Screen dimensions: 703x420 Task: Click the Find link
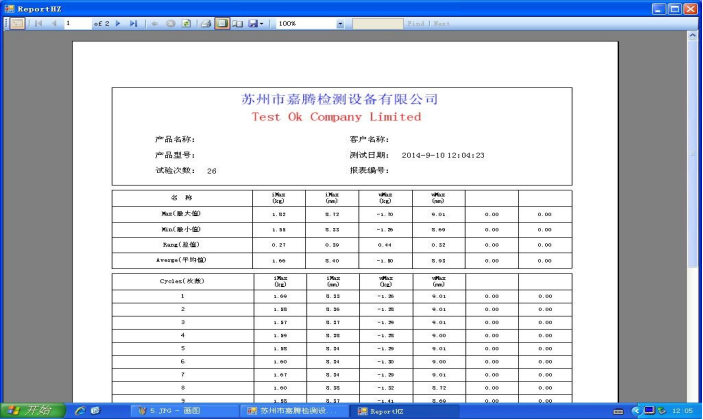(416, 23)
